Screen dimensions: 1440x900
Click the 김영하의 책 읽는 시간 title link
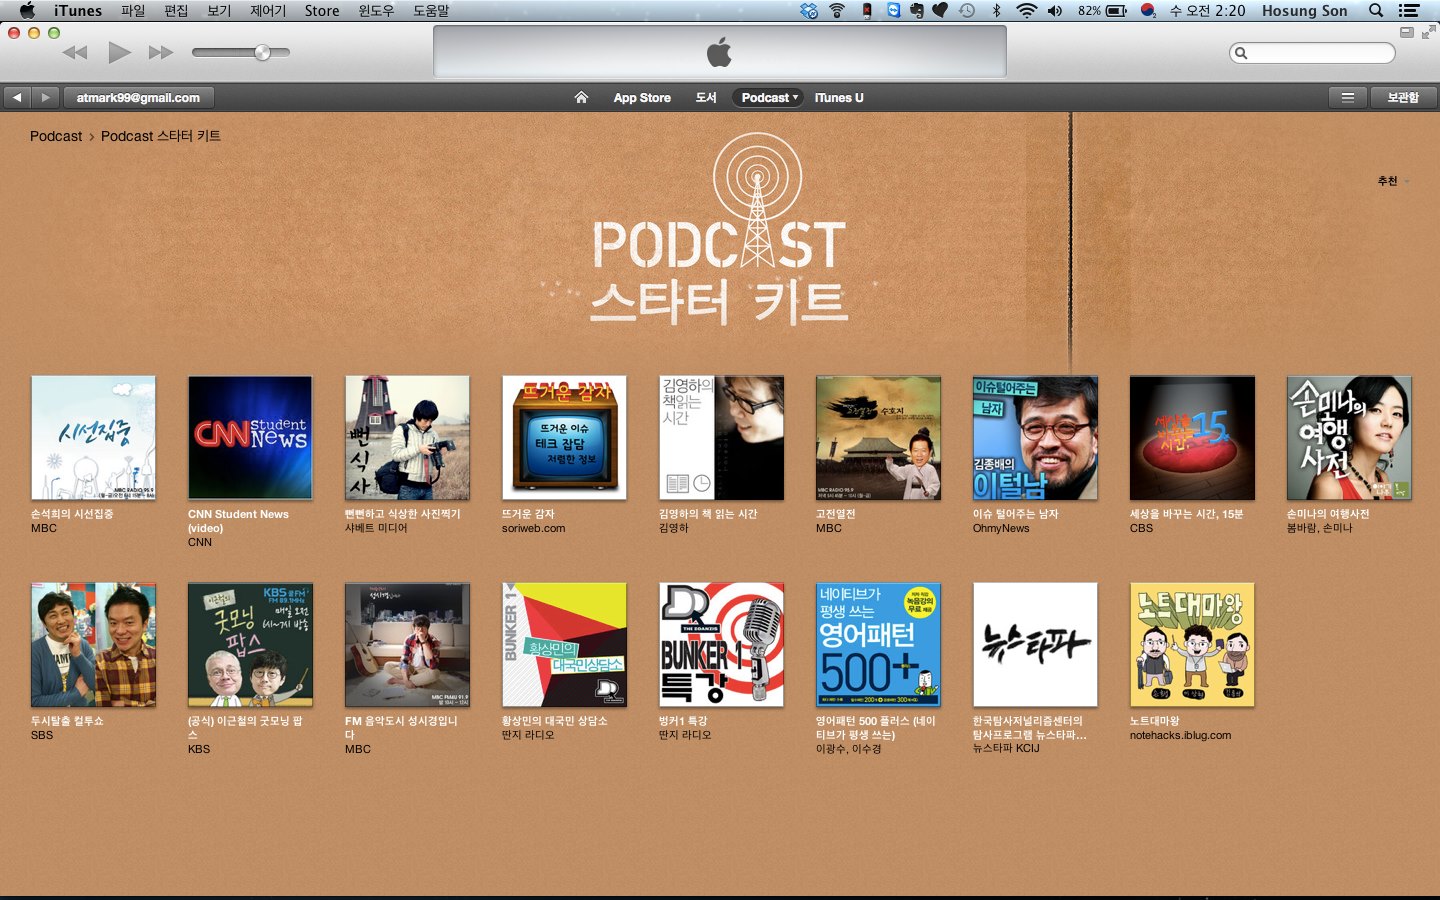[708, 514]
